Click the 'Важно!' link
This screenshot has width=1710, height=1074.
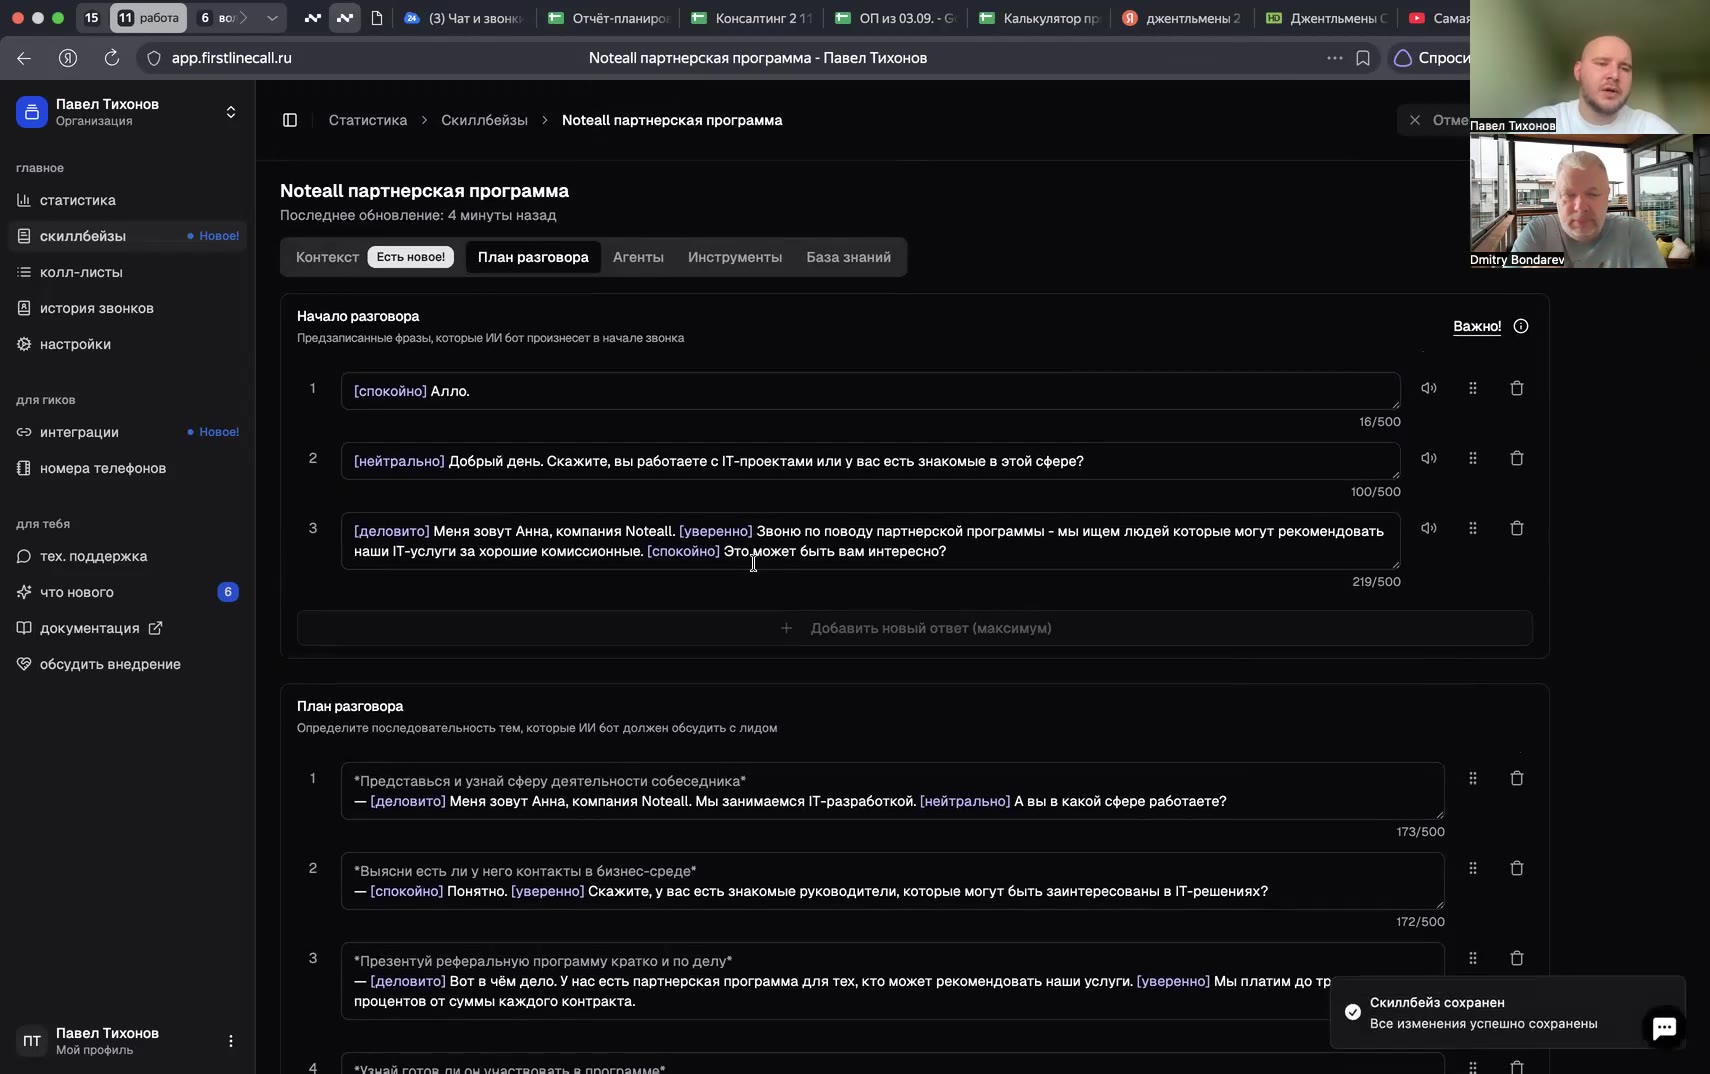click(x=1477, y=326)
